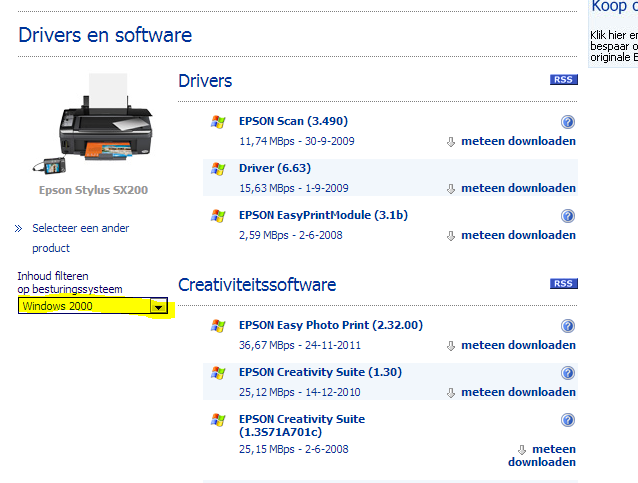Click 'meteen downloaden' for Driver (6.63)
The height and width of the screenshot is (483, 638).
[518, 188]
